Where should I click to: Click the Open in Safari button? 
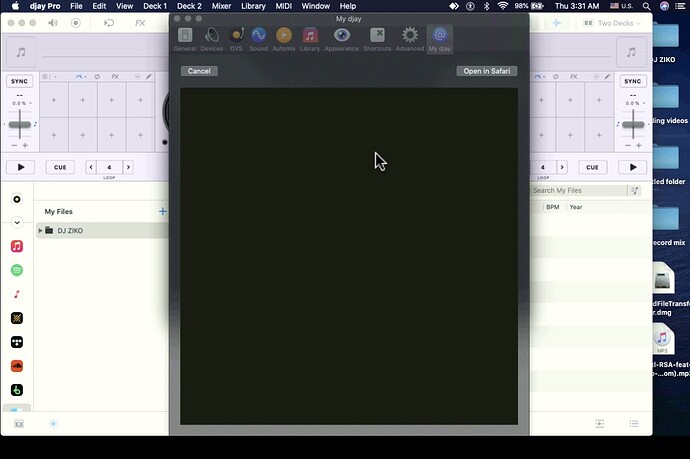pyautogui.click(x=487, y=71)
